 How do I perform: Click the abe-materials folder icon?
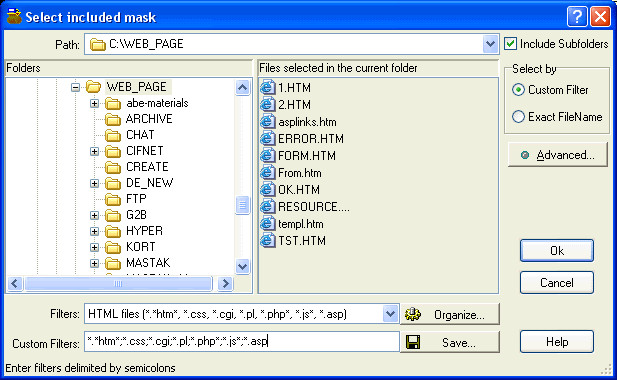tap(113, 103)
